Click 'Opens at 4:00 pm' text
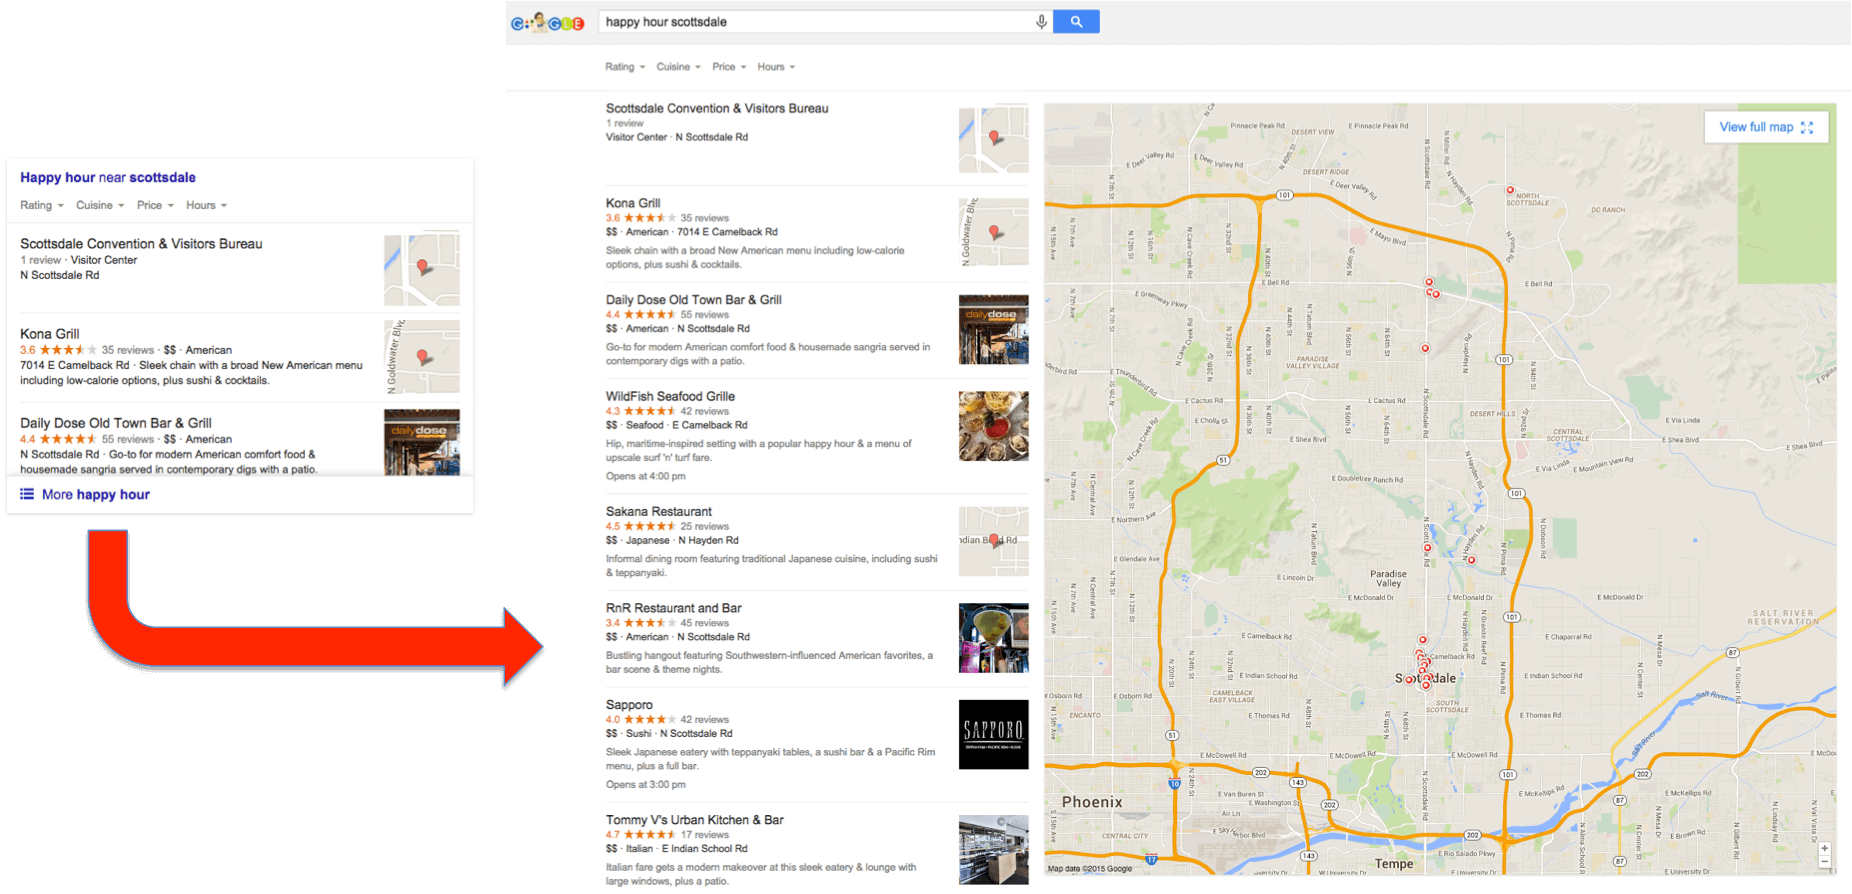The height and width of the screenshot is (894, 1852). (645, 476)
